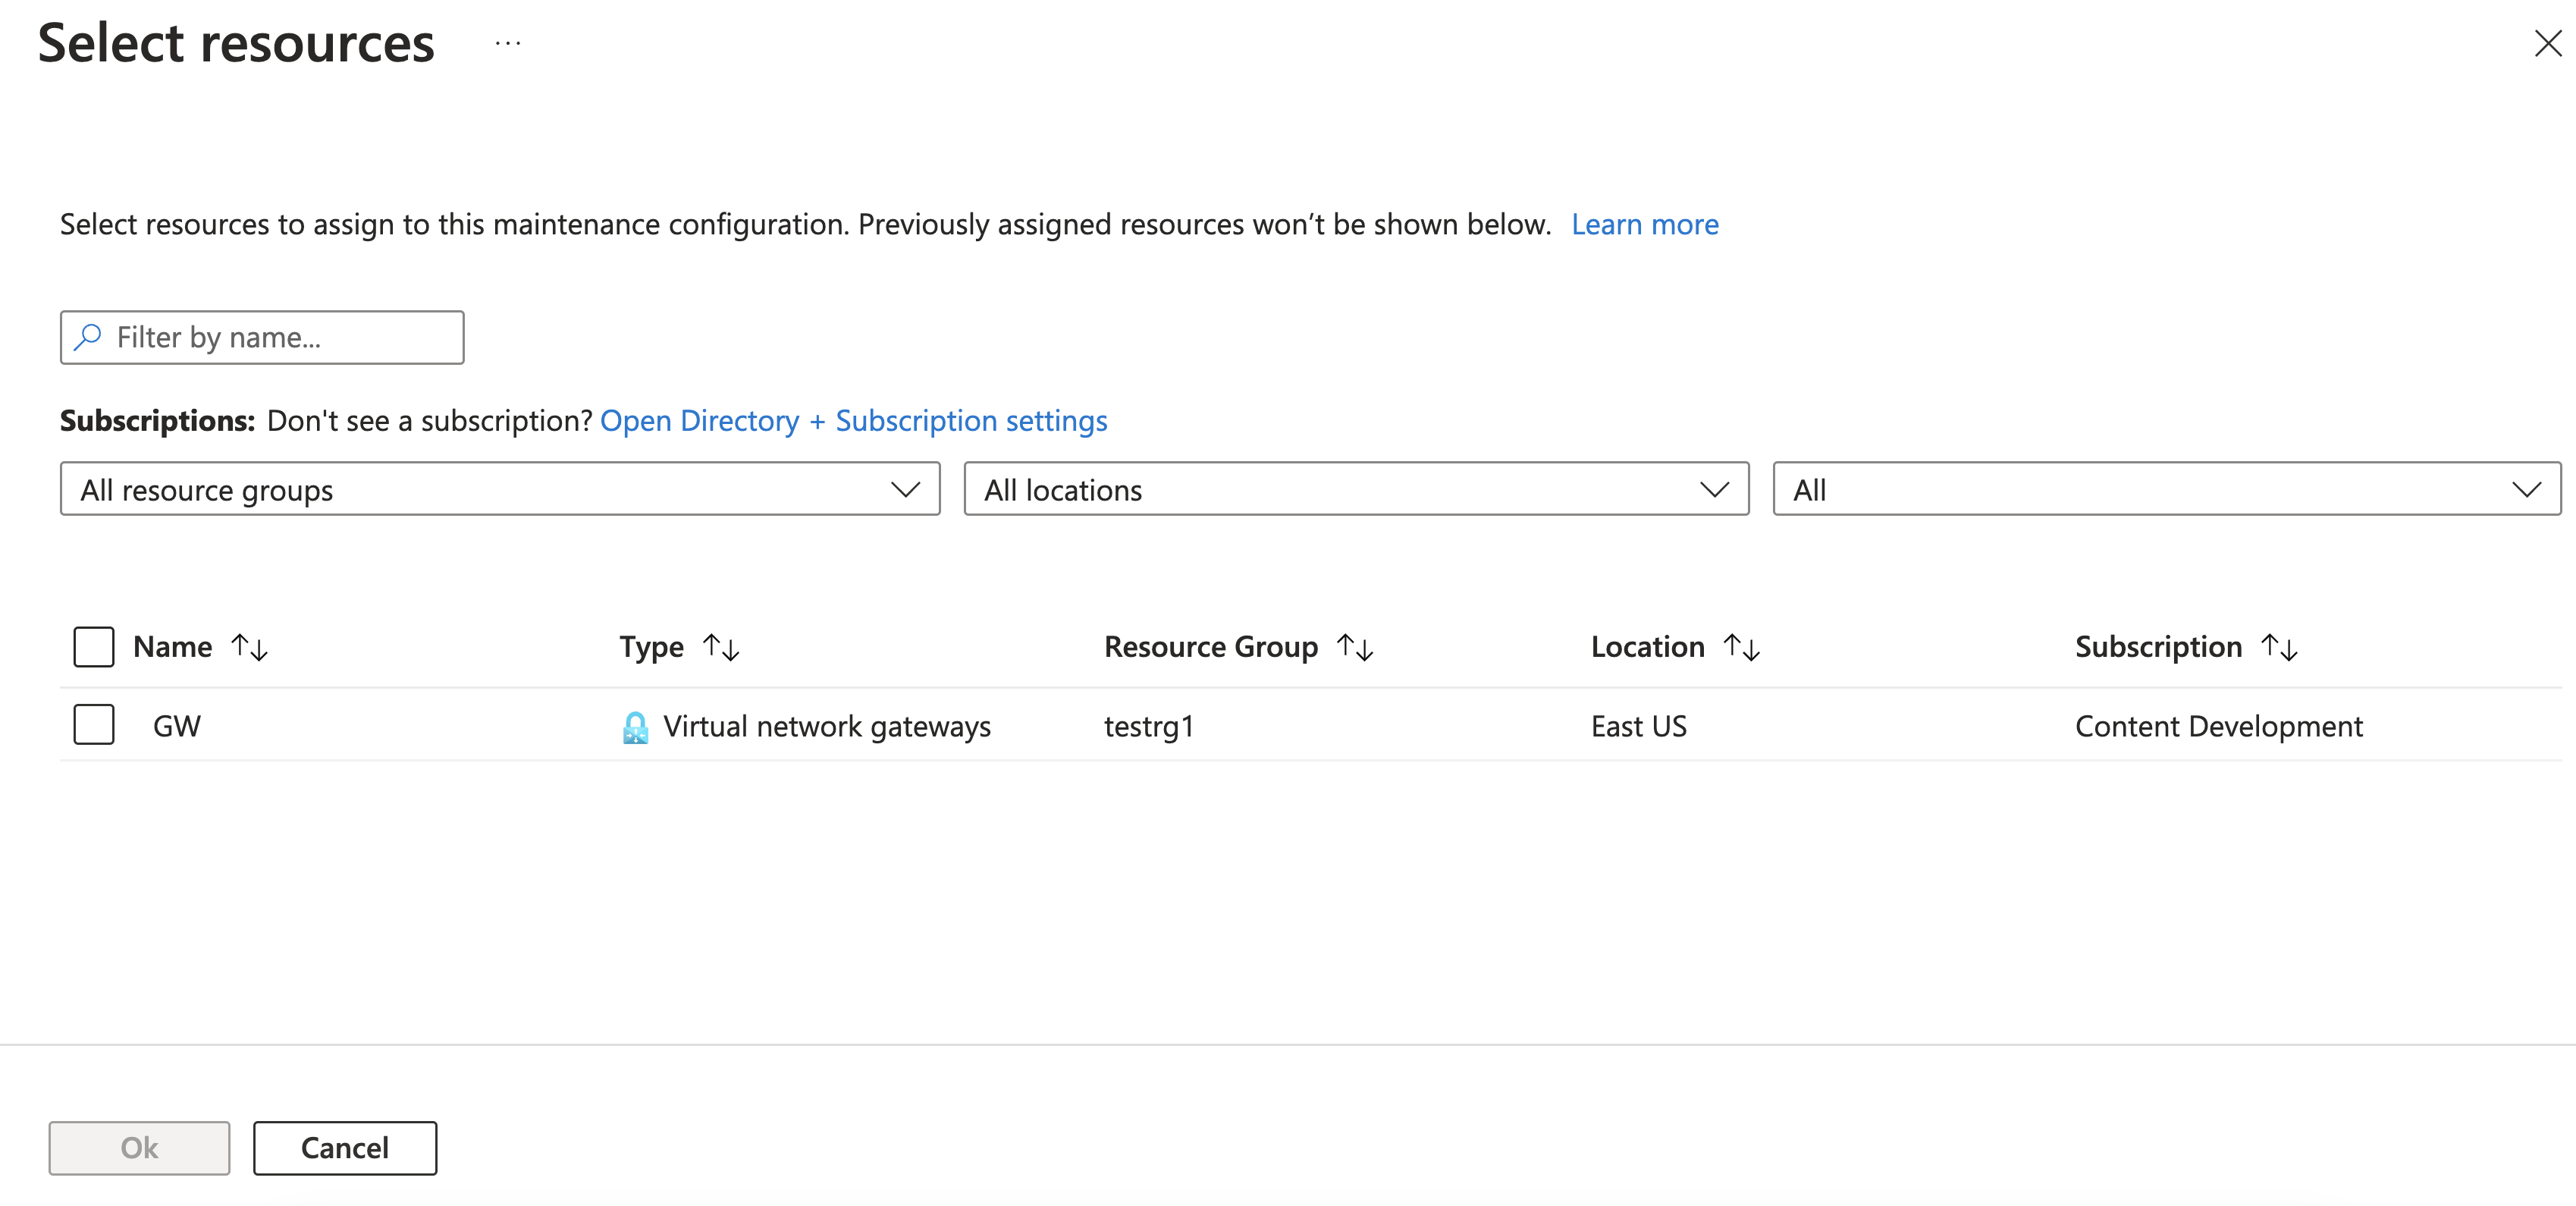
Task: Sort by Subscription arrows icon
Action: (2279, 648)
